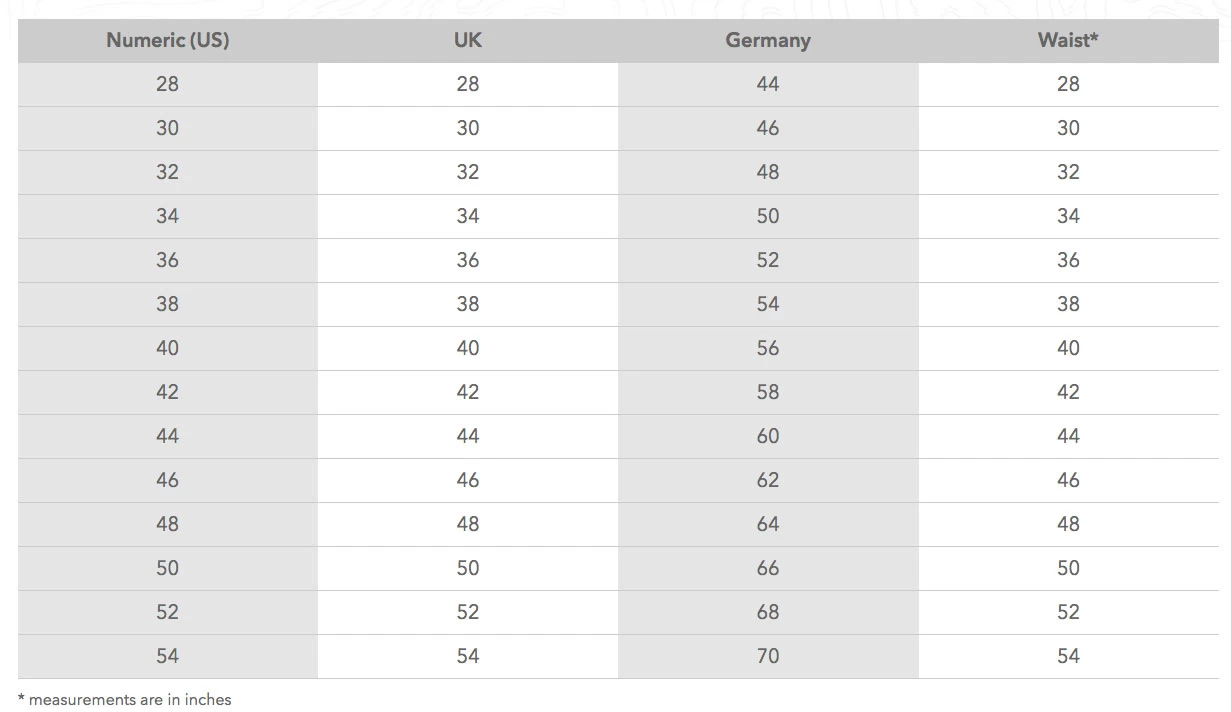Select US size 48 cell

[167, 524]
